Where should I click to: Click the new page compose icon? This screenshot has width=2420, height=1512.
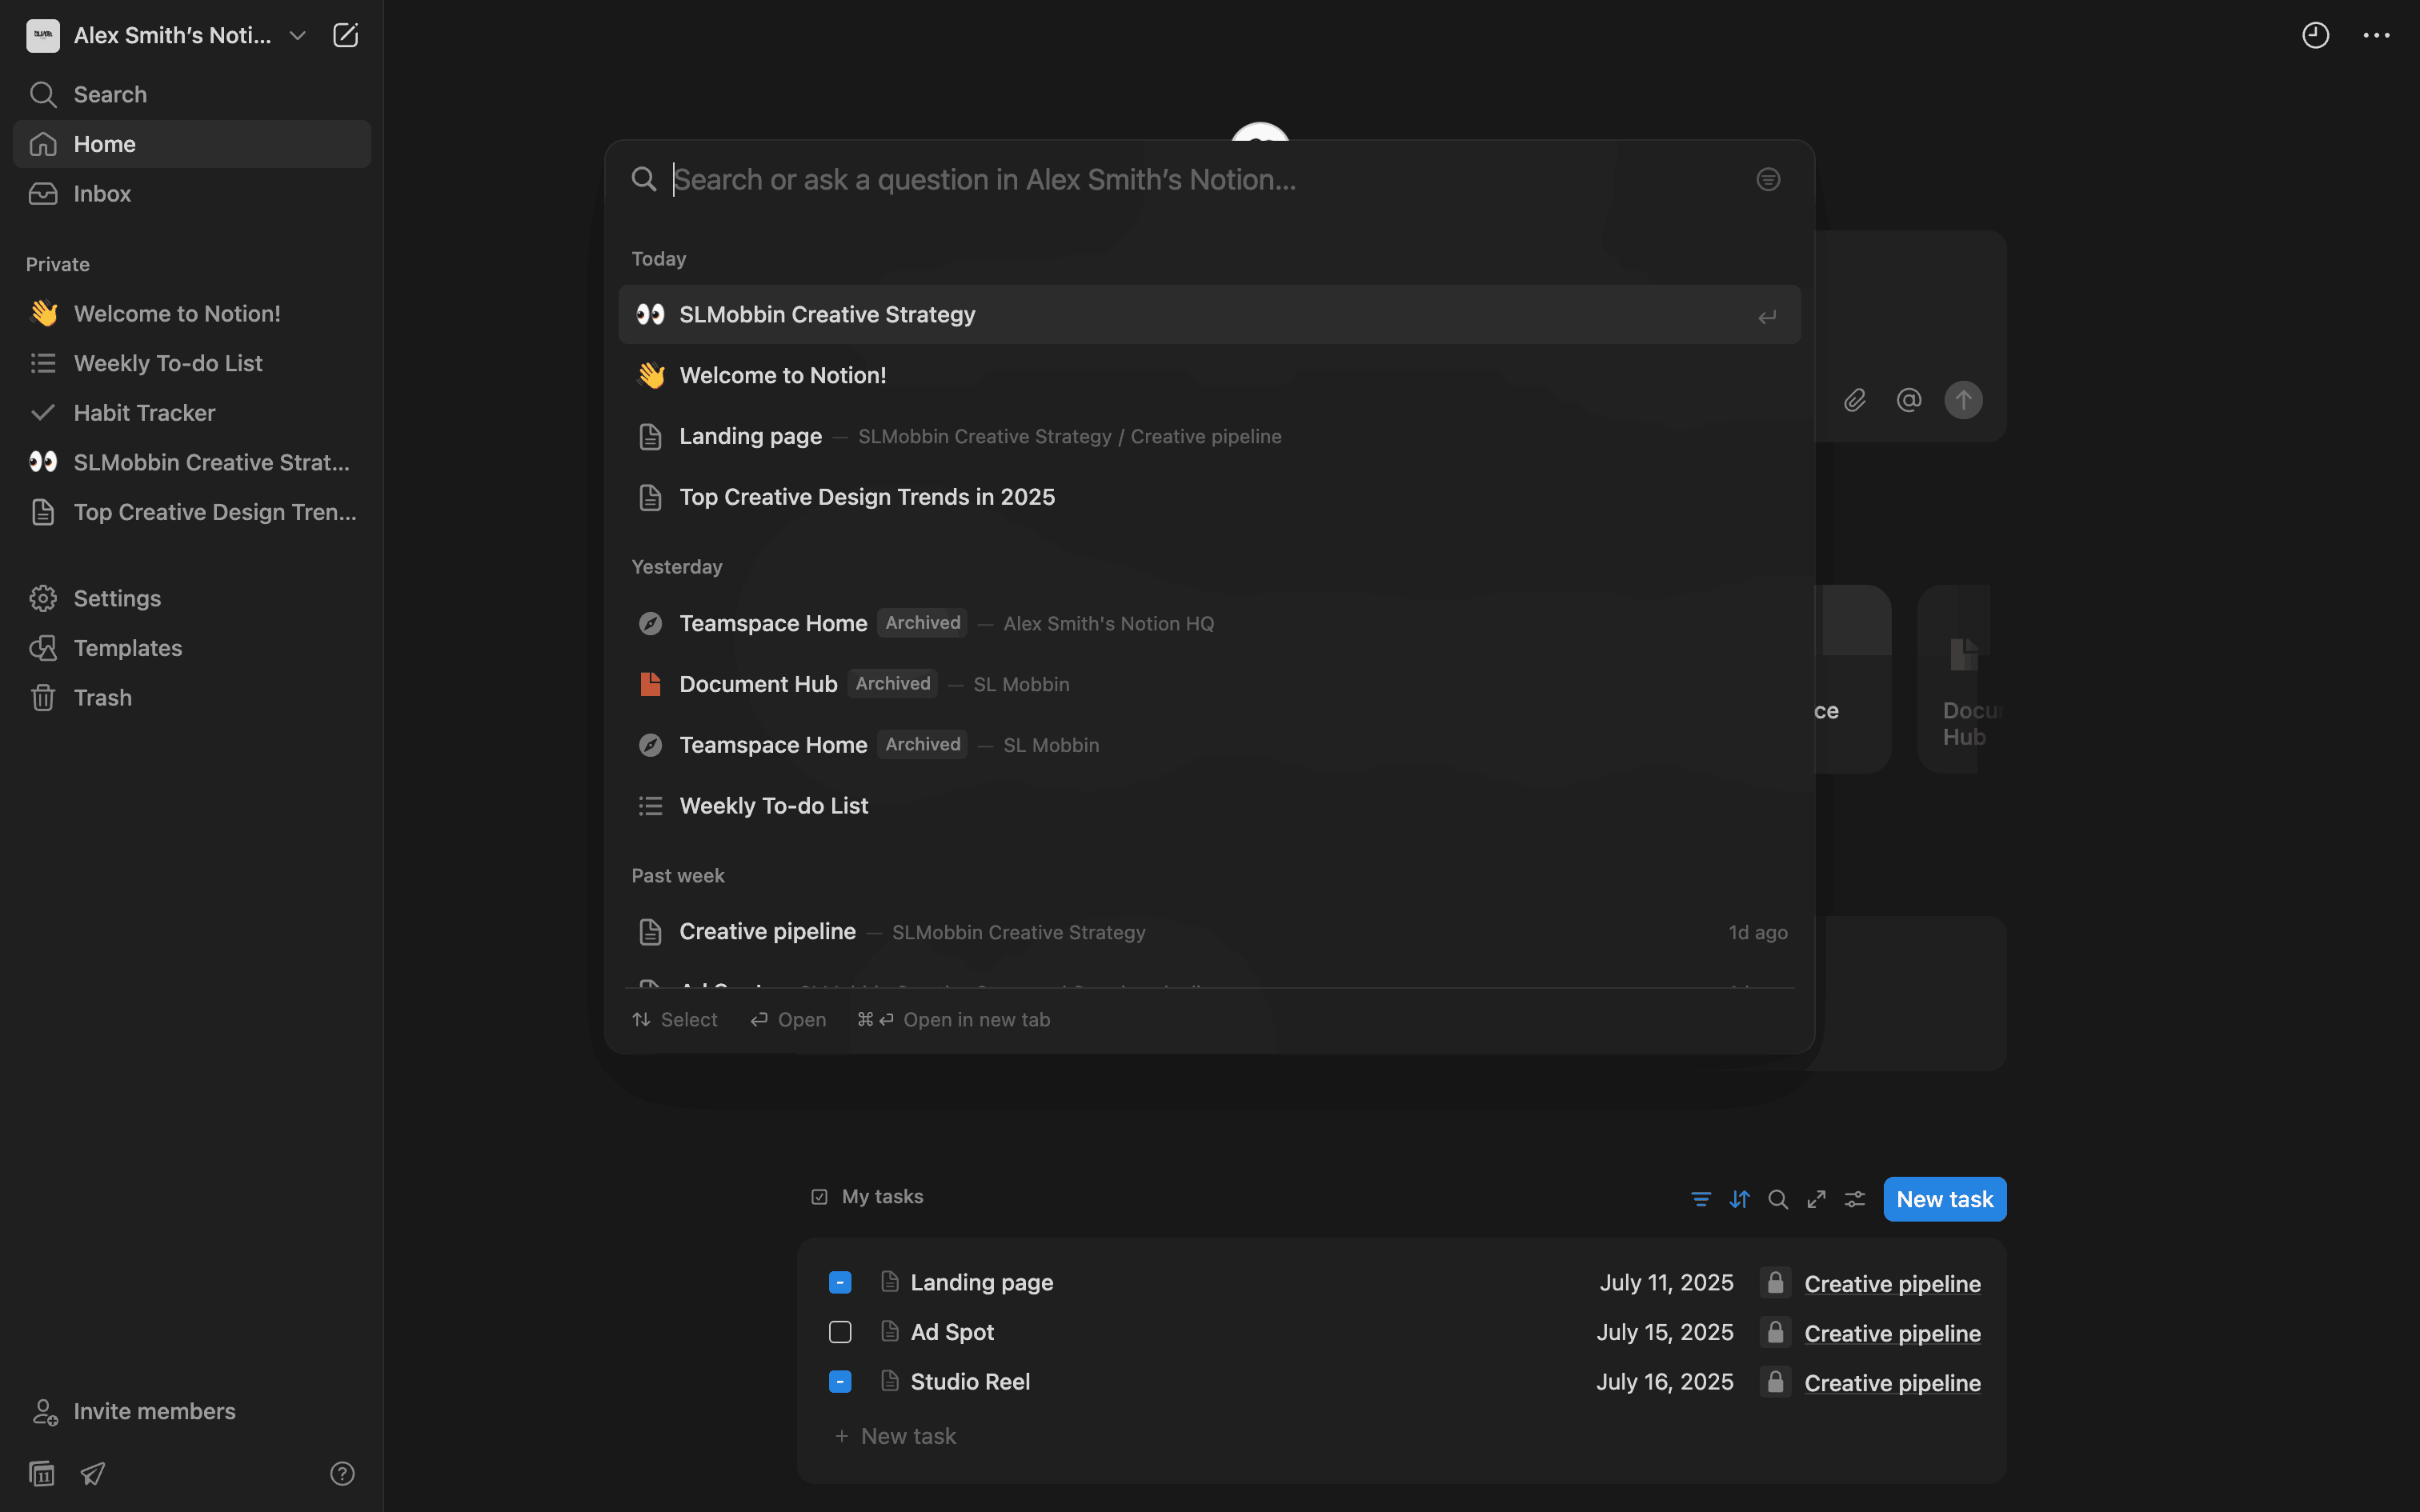(x=345, y=36)
